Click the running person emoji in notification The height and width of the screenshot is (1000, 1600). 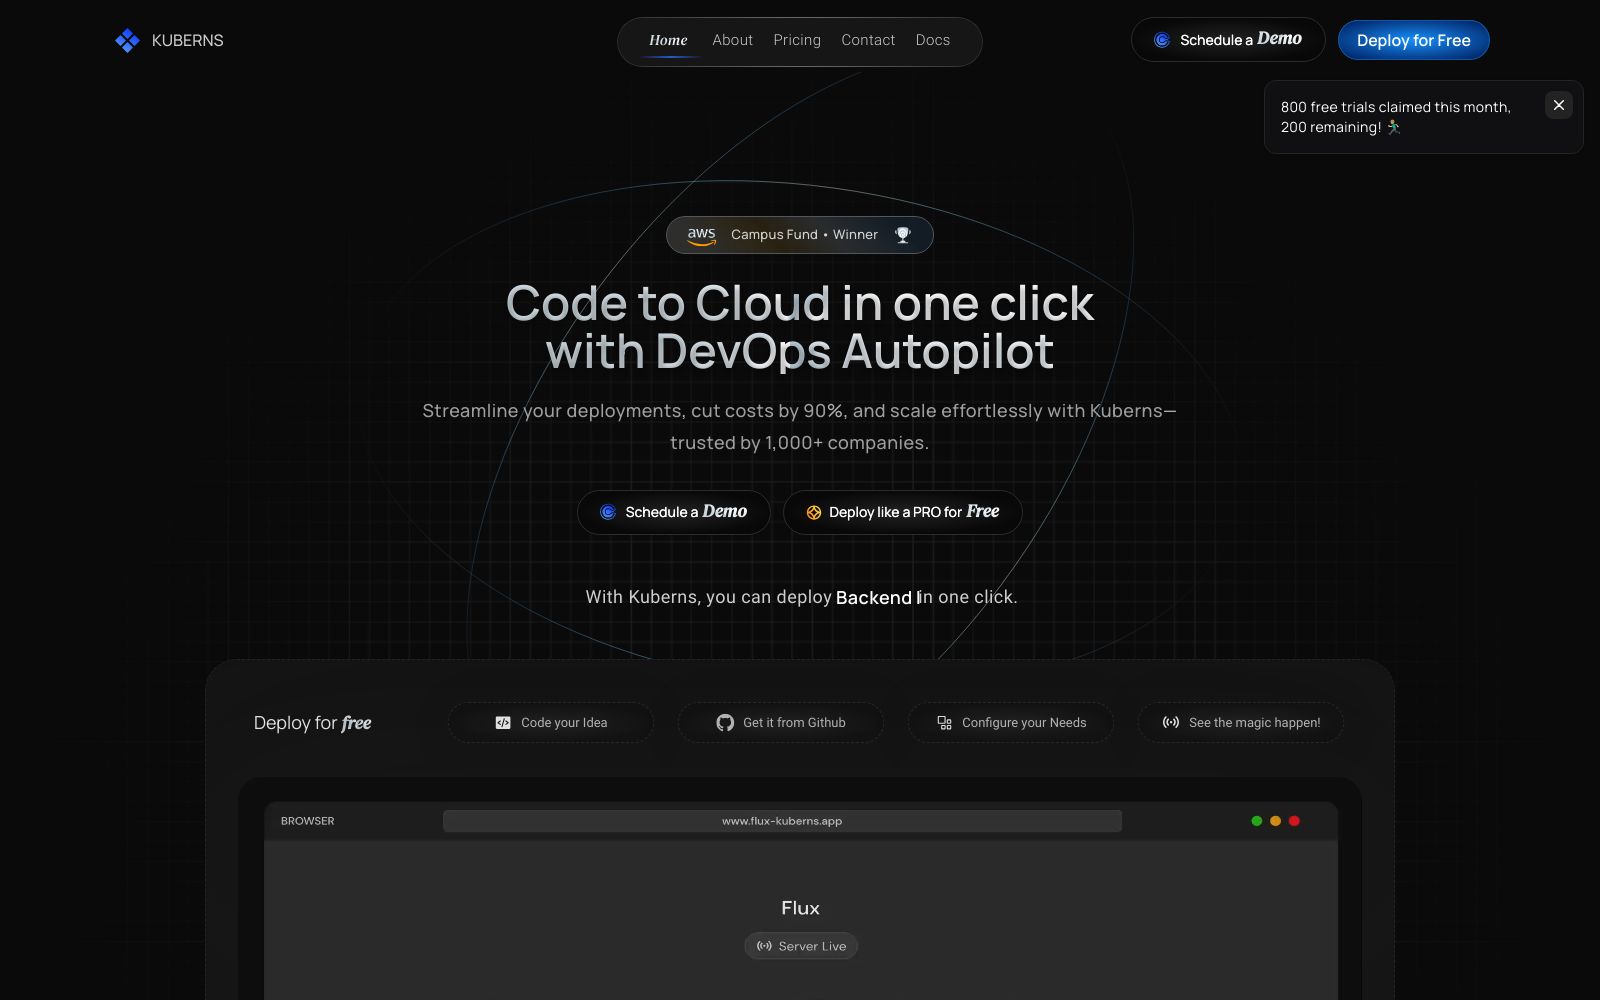(x=1394, y=127)
